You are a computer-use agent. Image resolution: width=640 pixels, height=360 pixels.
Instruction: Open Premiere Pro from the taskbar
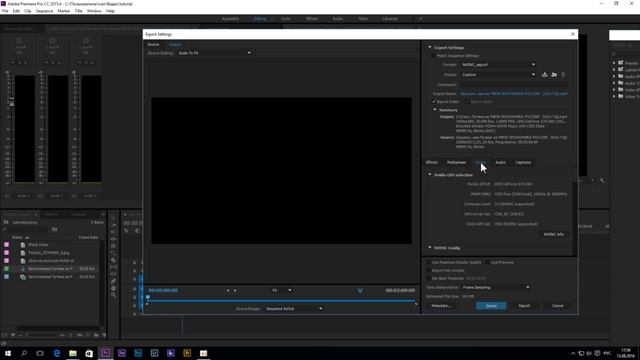[105, 353]
